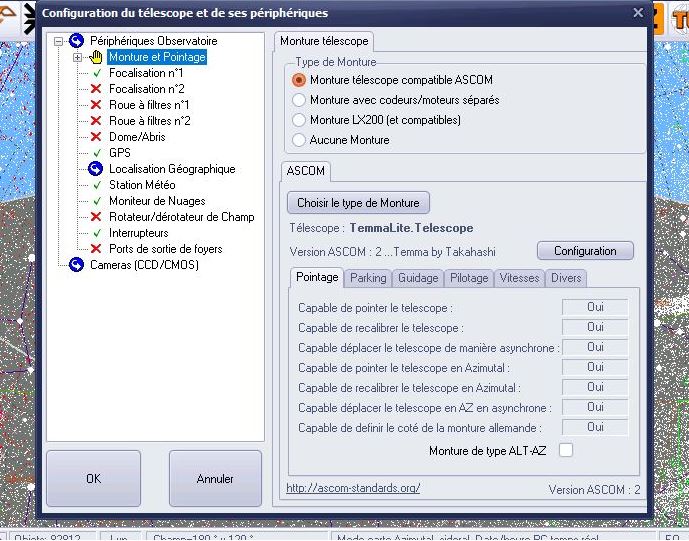Click the green checkmark icon beside GPS
The width and height of the screenshot is (689, 541).
[x=96, y=153]
